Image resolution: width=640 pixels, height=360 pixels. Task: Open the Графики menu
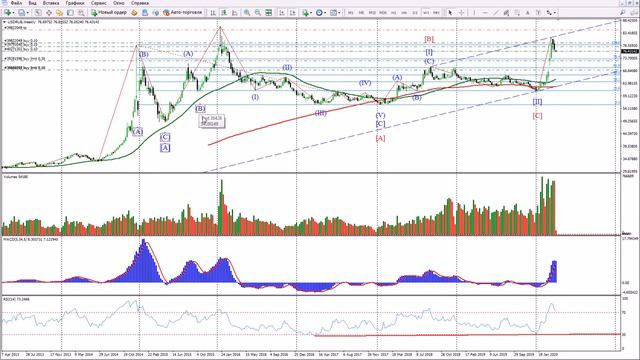tap(75, 3)
